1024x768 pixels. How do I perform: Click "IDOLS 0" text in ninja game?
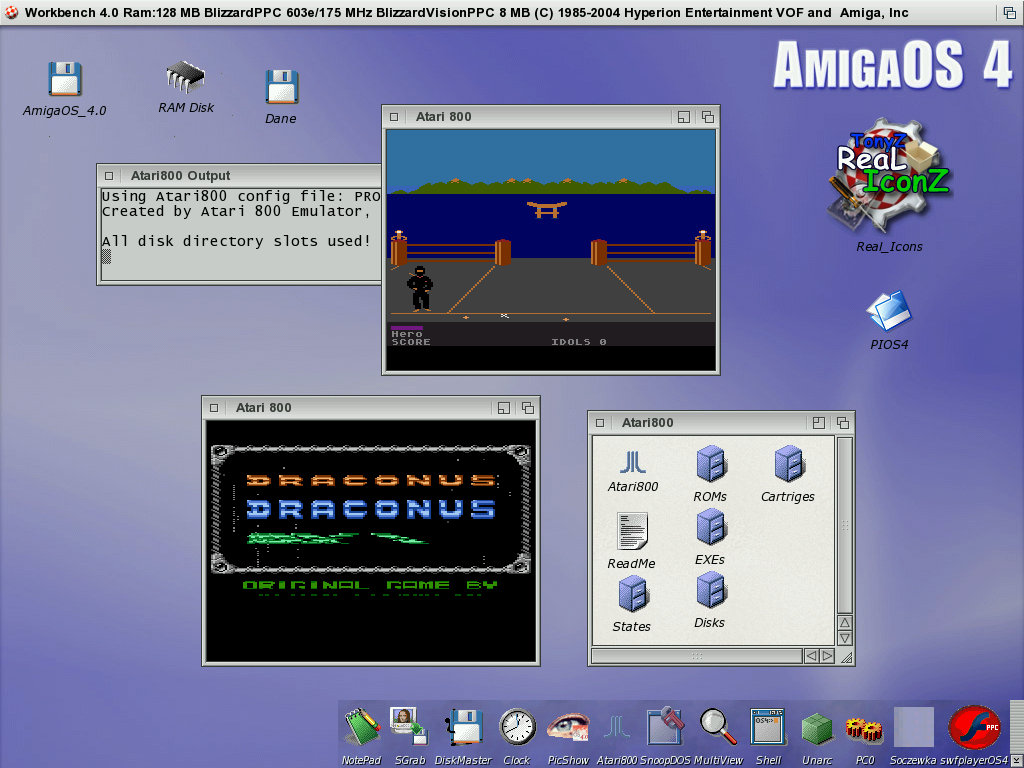(579, 342)
